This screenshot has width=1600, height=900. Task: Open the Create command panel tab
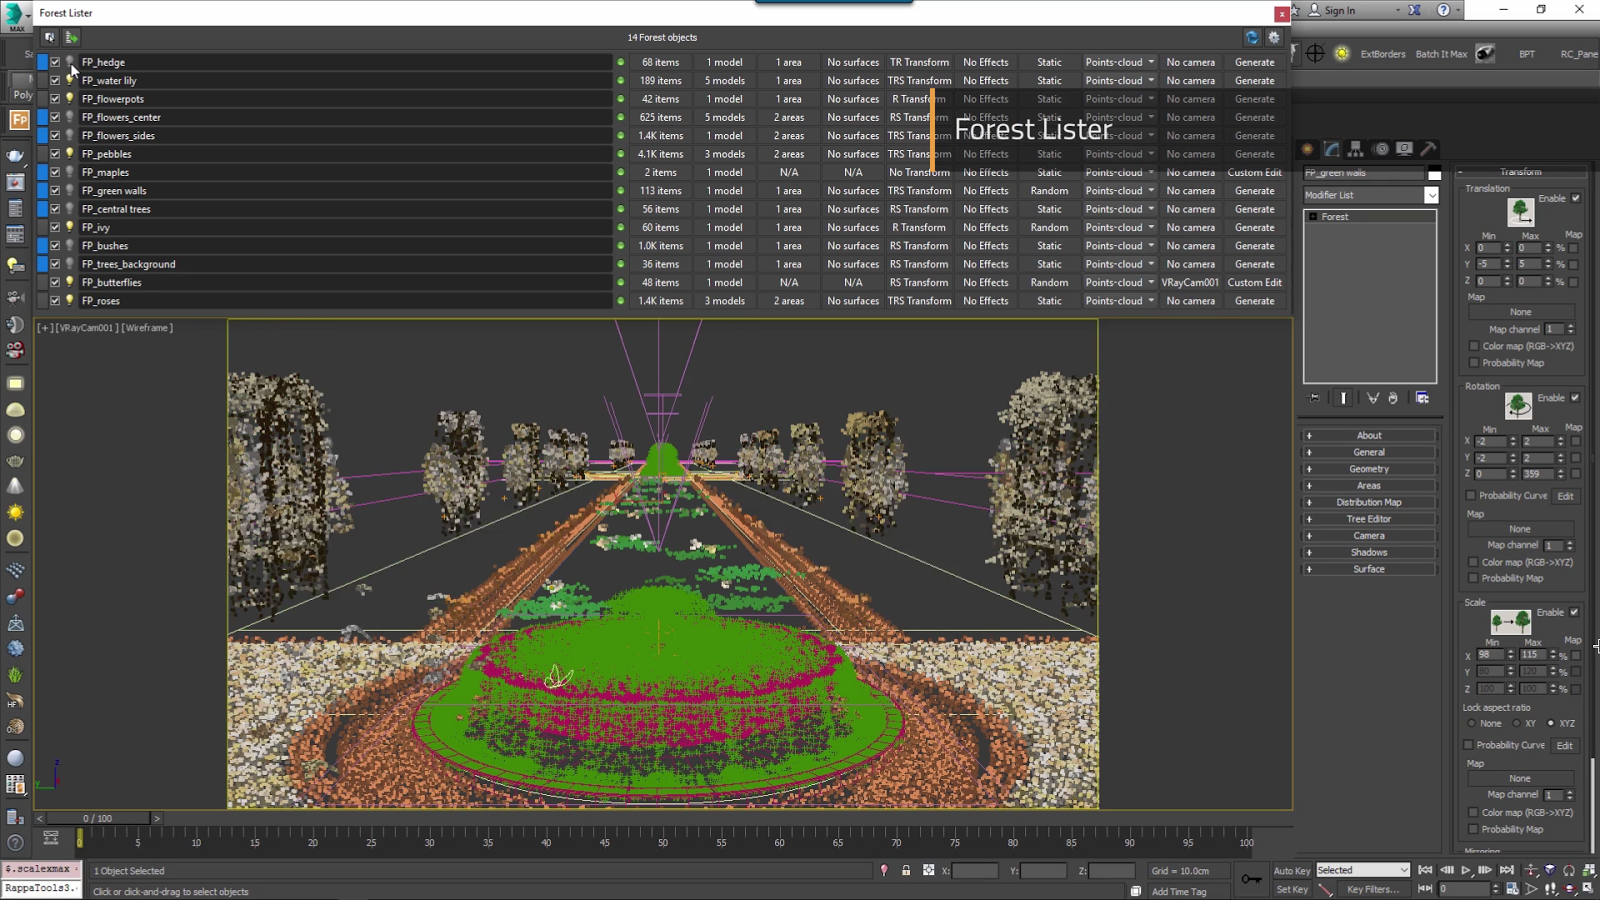pos(1307,149)
